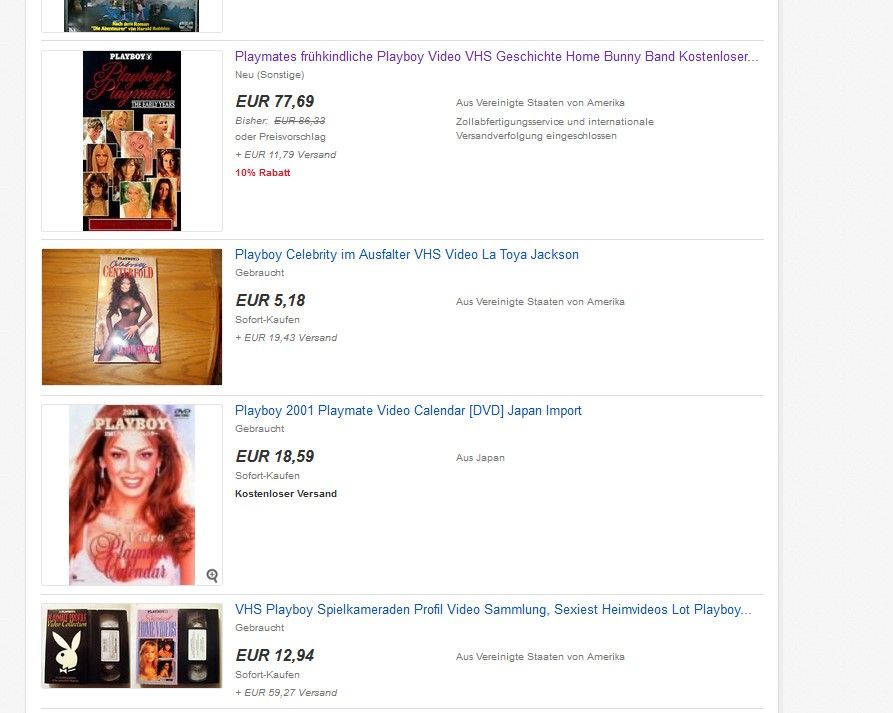Click the '+ EUR 59,27 Versand' shipping text
The height and width of the screenshot is (713, 893).
point(286,692)
